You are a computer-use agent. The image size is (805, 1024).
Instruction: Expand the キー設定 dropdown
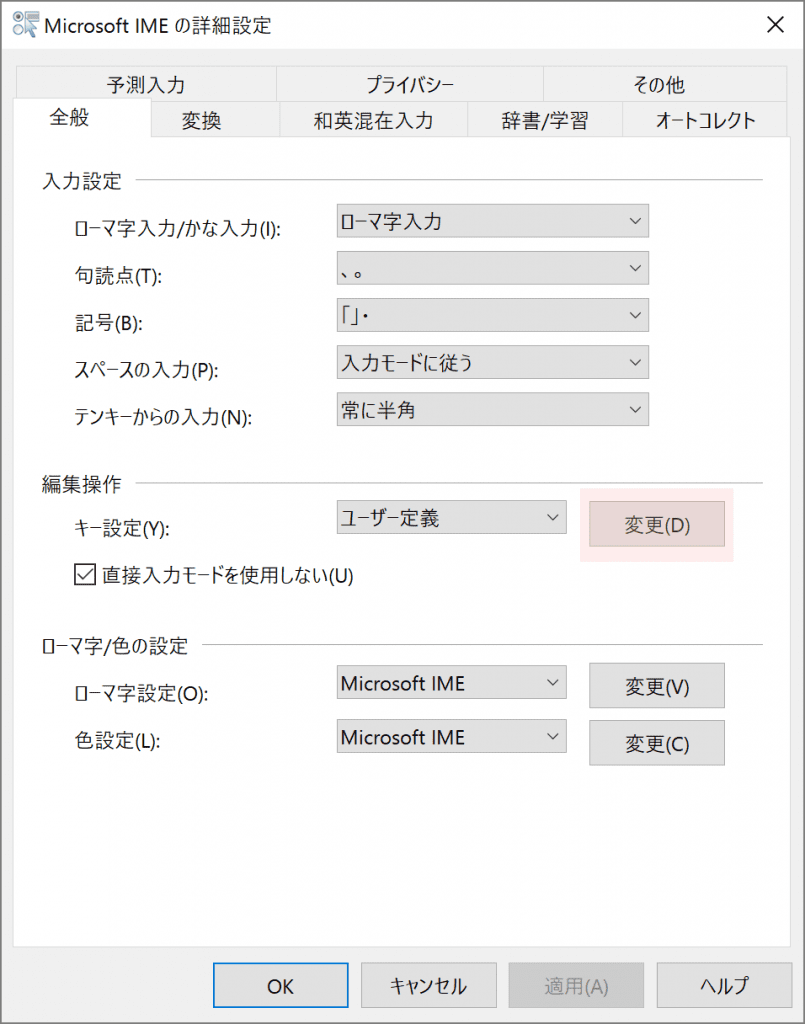pyautogui.click(x=452, y=518)
